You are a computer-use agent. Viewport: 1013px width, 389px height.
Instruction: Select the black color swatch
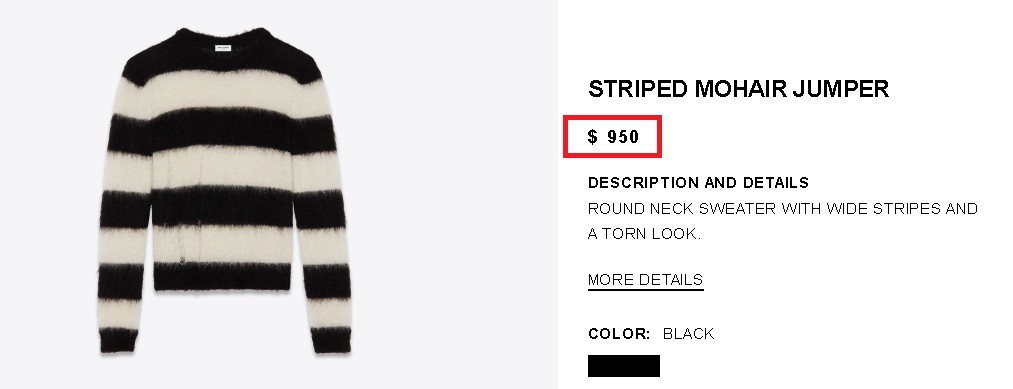tap(623, 366)
